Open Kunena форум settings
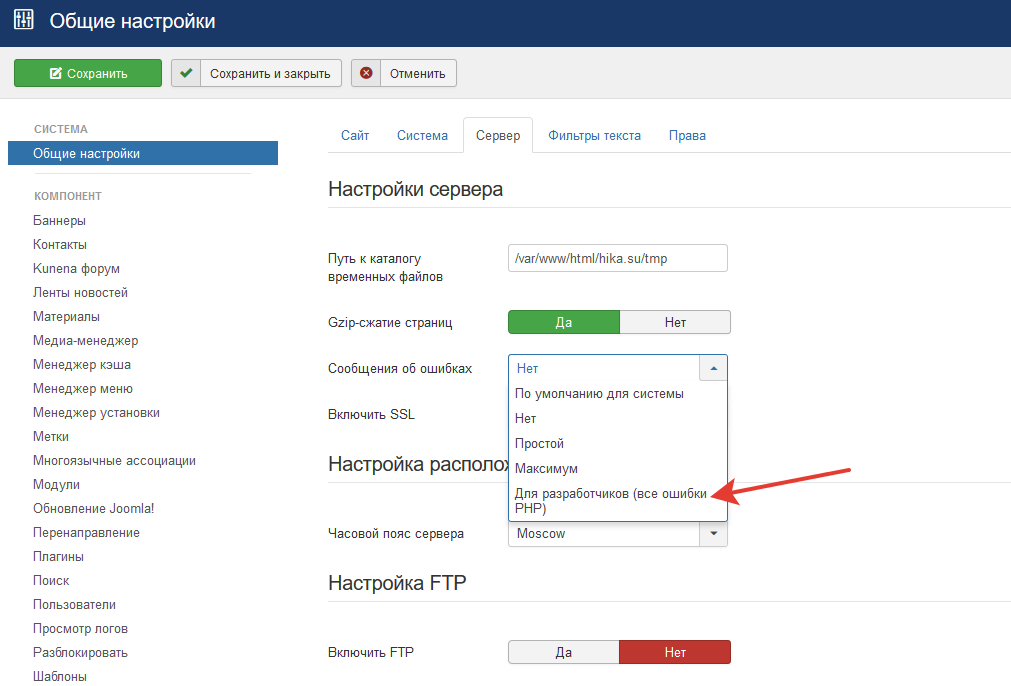This screenshot has width=1011, height=686. [76, 268]
